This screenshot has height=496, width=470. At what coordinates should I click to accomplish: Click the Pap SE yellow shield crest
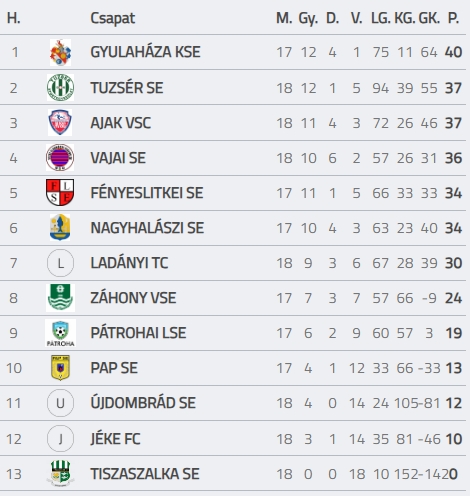(60, 368)
